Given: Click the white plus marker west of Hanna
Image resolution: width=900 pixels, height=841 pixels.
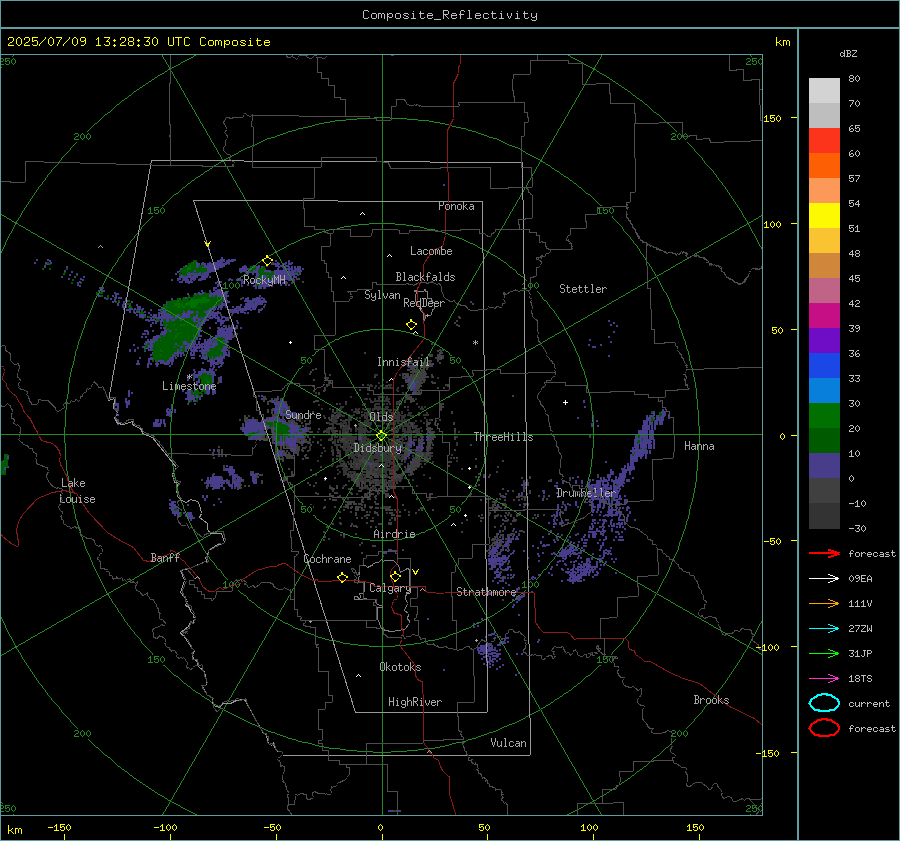Looking at the screenshot, I should 565,402.
